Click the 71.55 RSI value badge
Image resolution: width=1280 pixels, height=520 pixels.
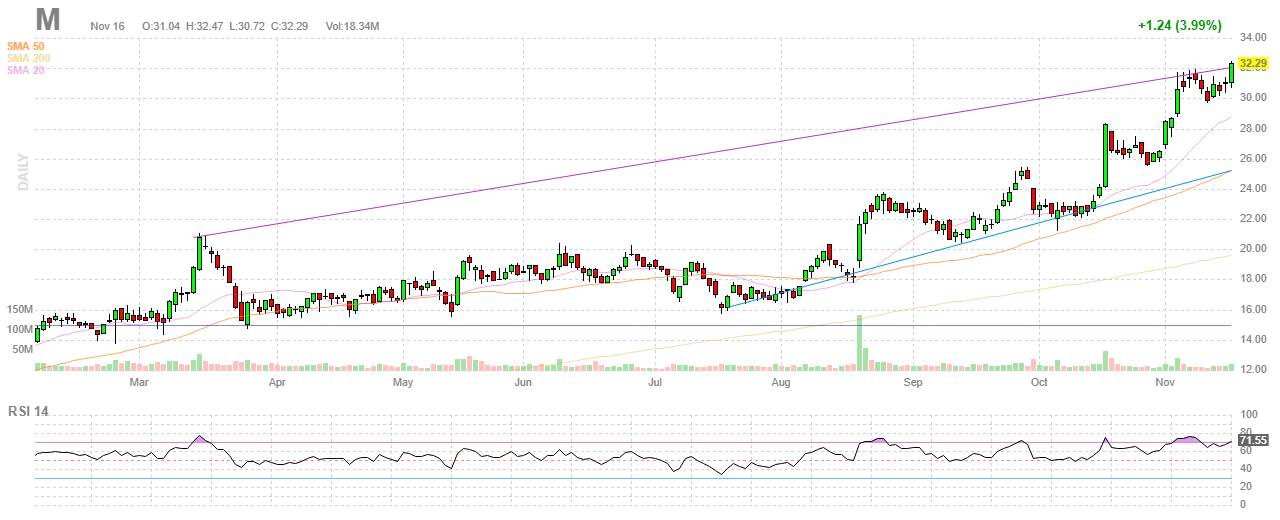click(1251, 440)
